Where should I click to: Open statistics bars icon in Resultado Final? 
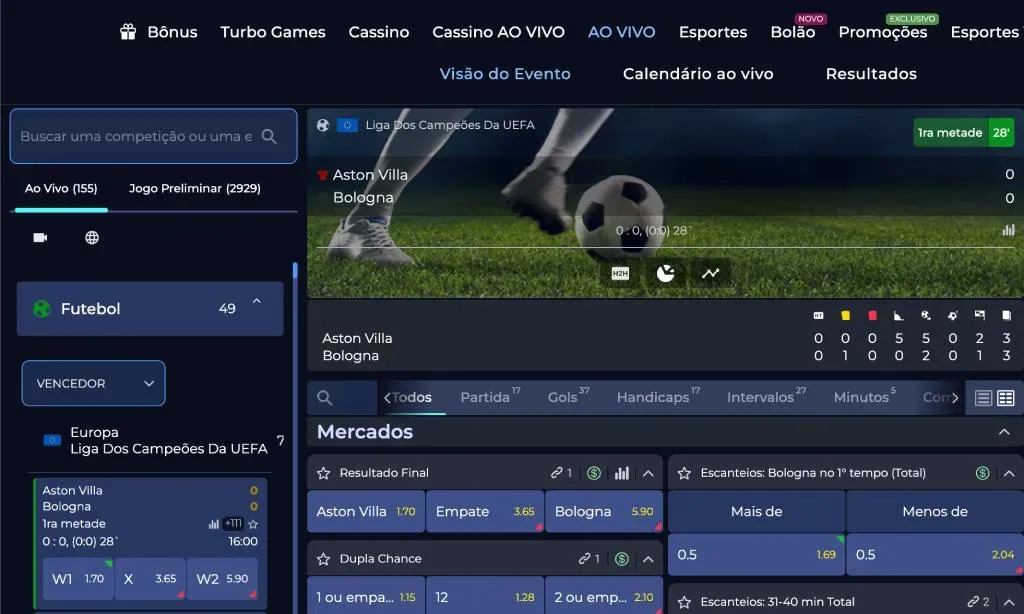(x=622, y=474)
